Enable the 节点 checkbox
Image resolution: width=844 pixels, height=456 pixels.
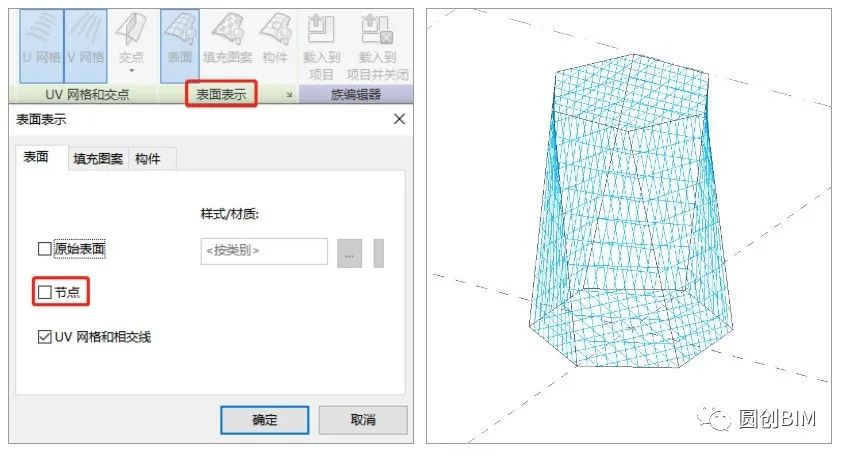coord(45,292)
